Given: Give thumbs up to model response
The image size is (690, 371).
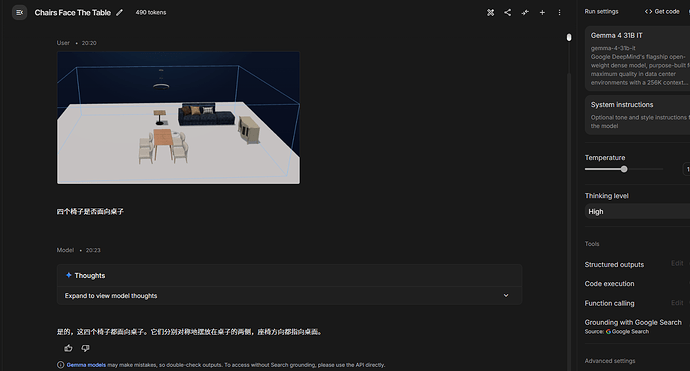Looking at the screenshot, I should point(68,348).
